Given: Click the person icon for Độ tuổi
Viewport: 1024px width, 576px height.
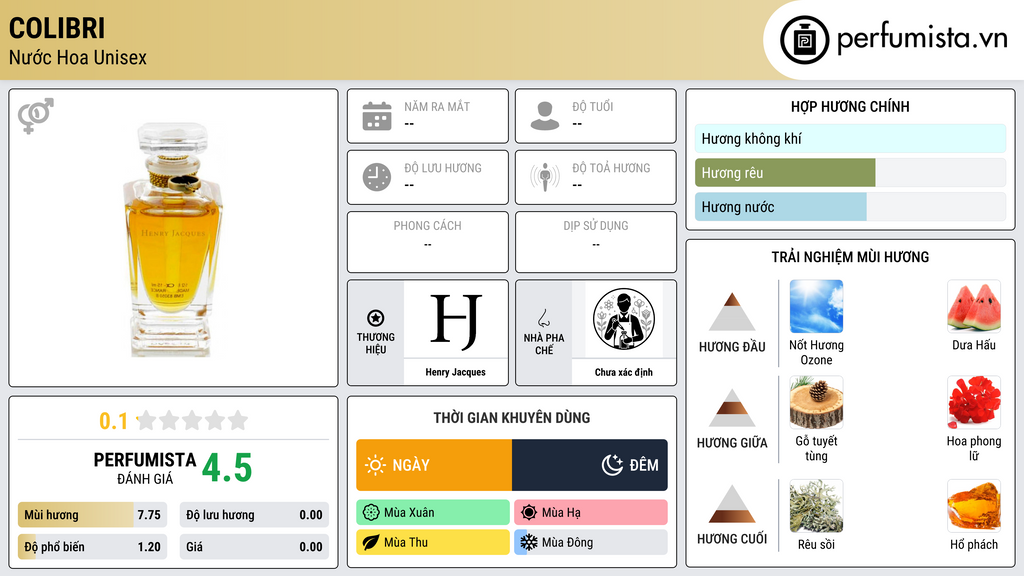Looking at the screenshot, I should pos(545,116).
